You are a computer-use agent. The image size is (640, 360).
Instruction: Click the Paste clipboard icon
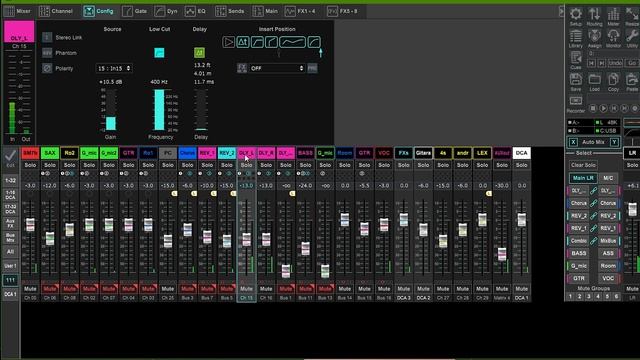pyautogui.click(x=632, y=80)
